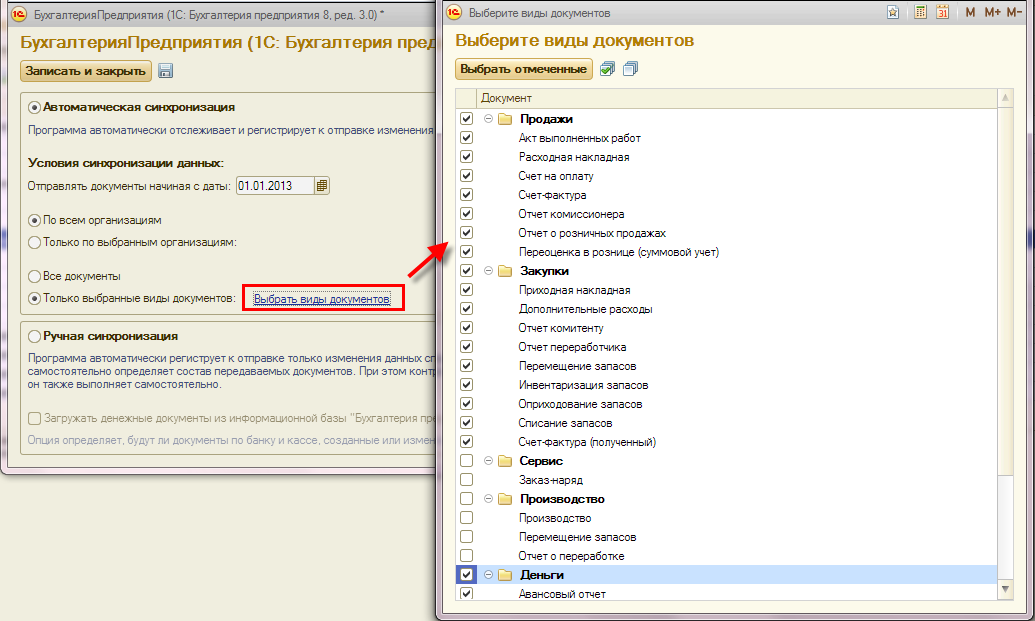The width and height of the screenshot is (1035, 621).
Task: Select the Инвентаризация запасов row
Action: click(x=726, y=385)
